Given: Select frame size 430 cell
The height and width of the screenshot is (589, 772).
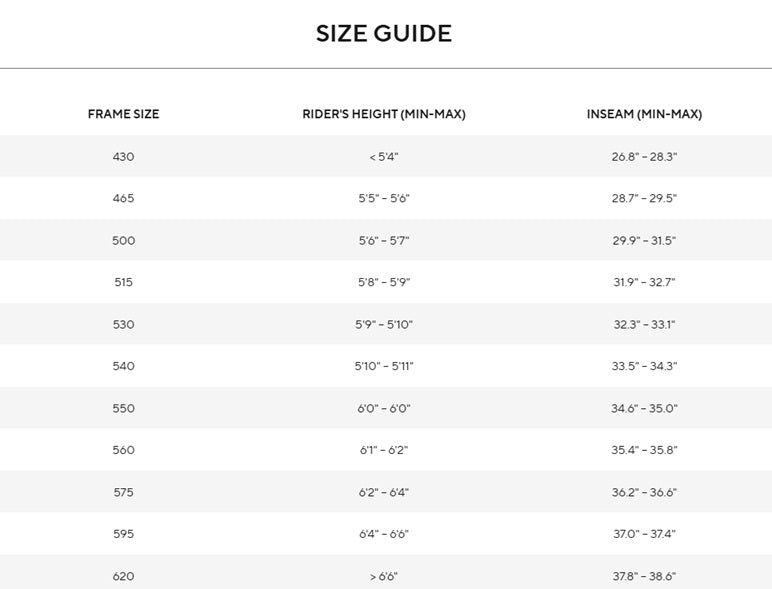Looking at the screenshot, I should [x=123, y=157].
